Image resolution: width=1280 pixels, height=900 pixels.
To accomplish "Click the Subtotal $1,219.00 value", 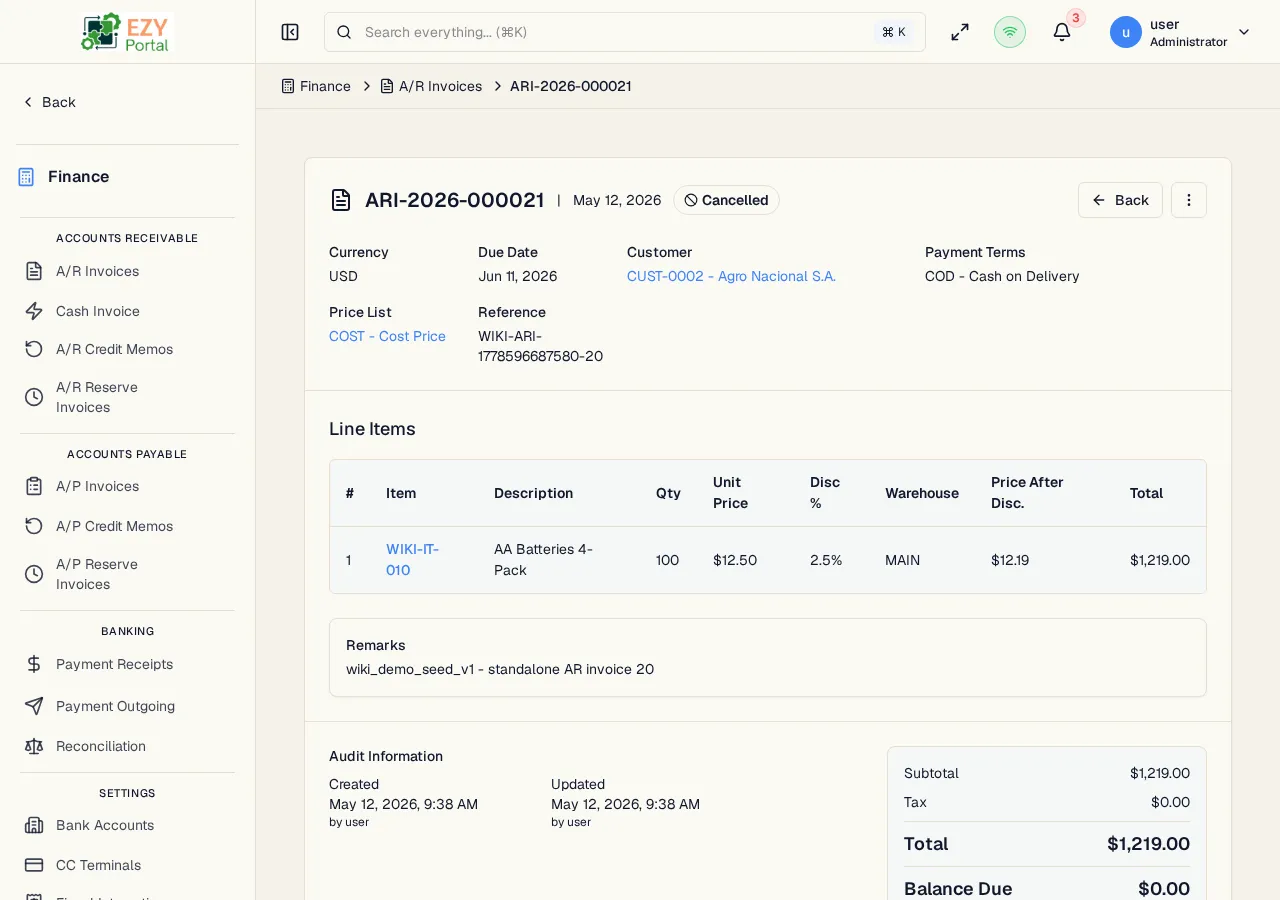I will (1160, 773).
